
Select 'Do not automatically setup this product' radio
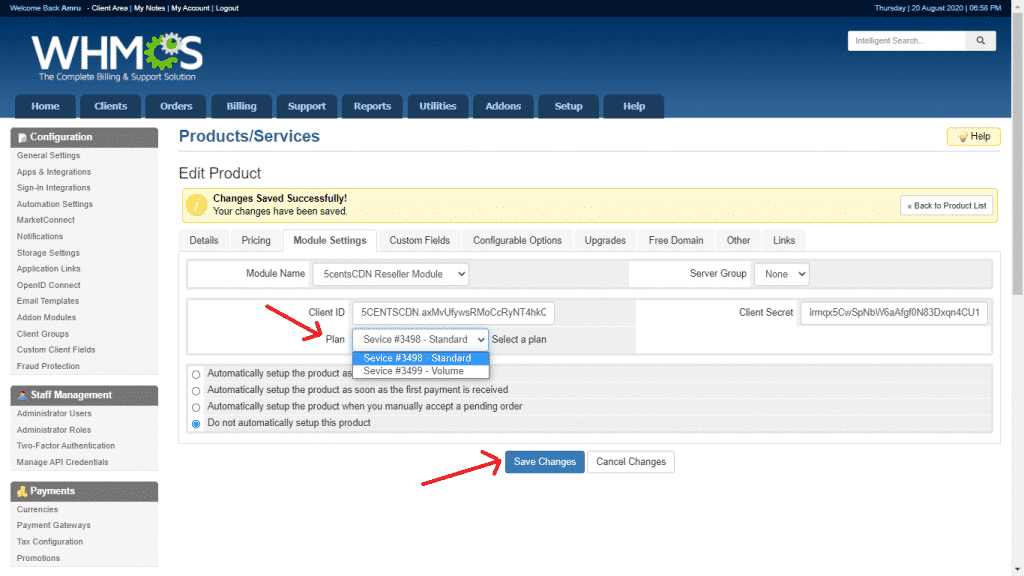[196, 424]
